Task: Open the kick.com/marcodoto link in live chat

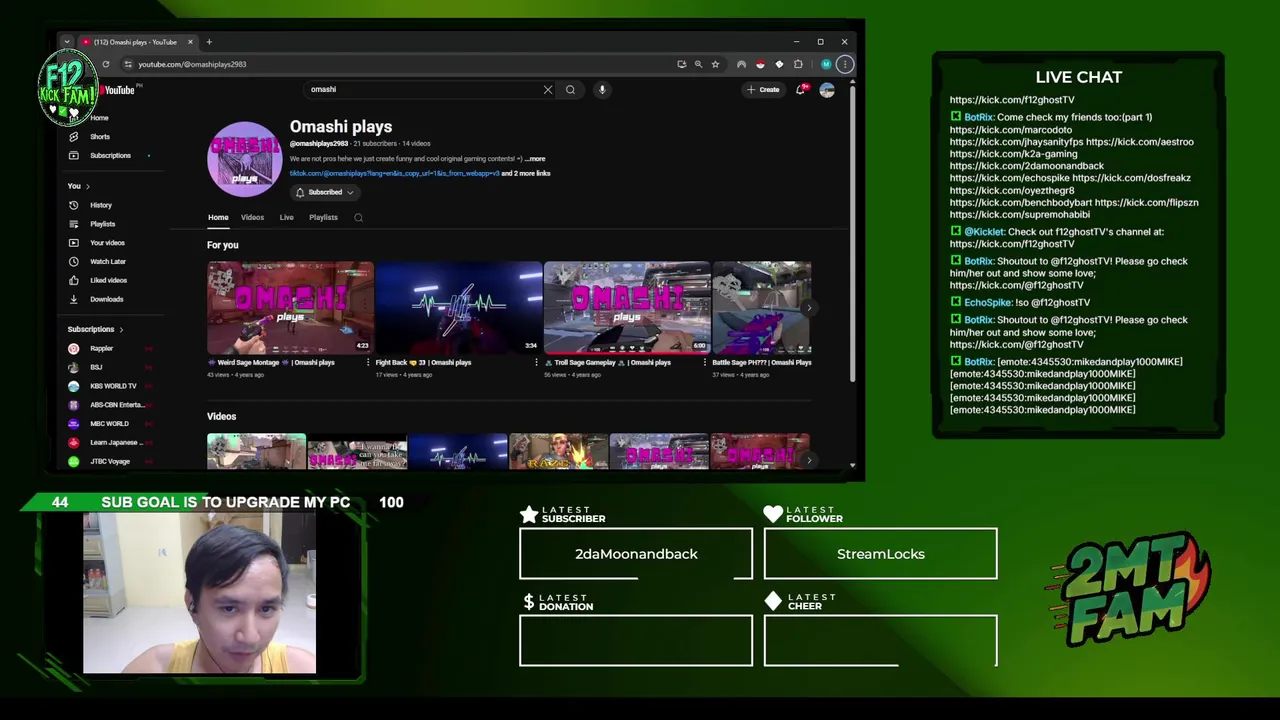Action: [x=1011, y=130]
